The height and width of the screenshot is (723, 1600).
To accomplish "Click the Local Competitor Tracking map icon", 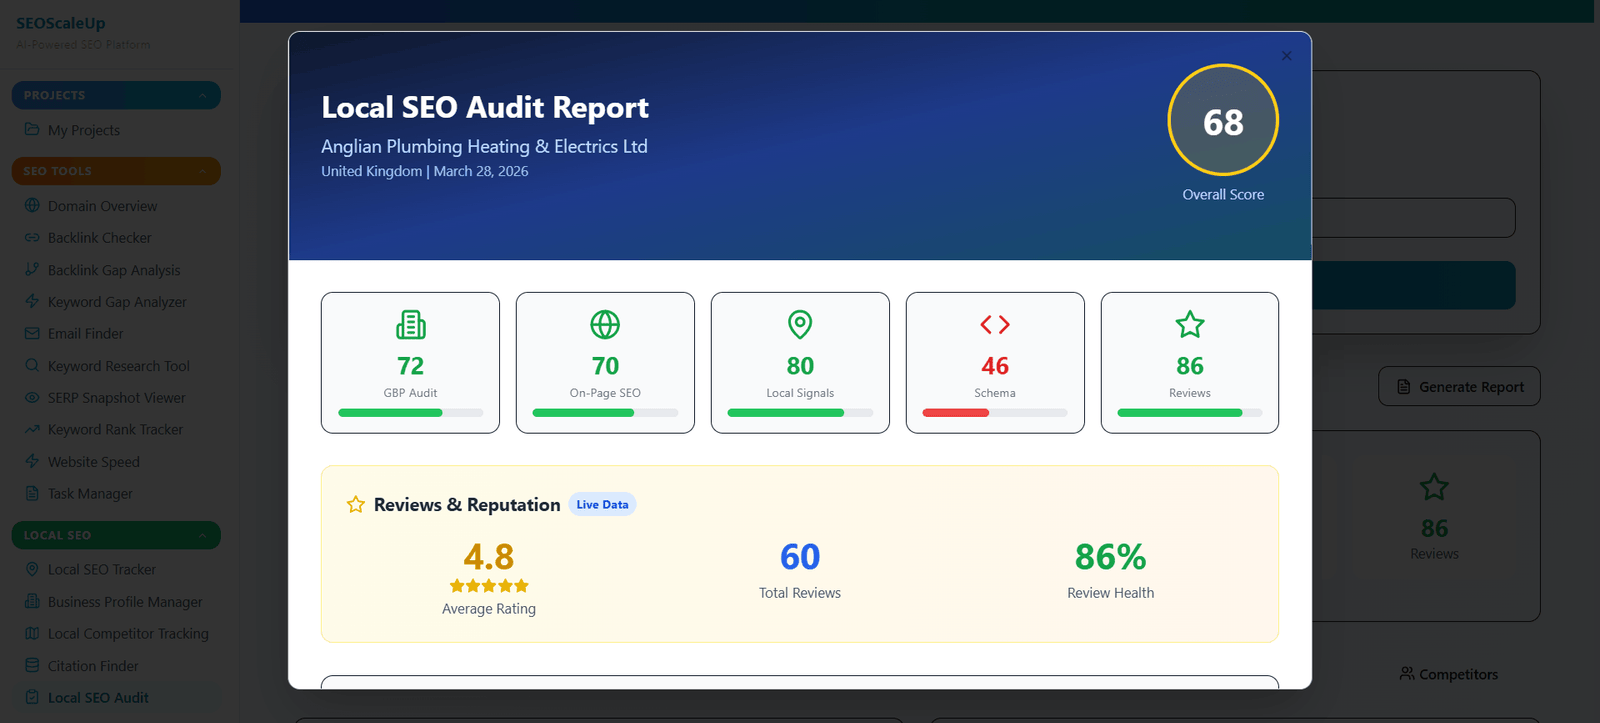I will [x=32, y=634].
